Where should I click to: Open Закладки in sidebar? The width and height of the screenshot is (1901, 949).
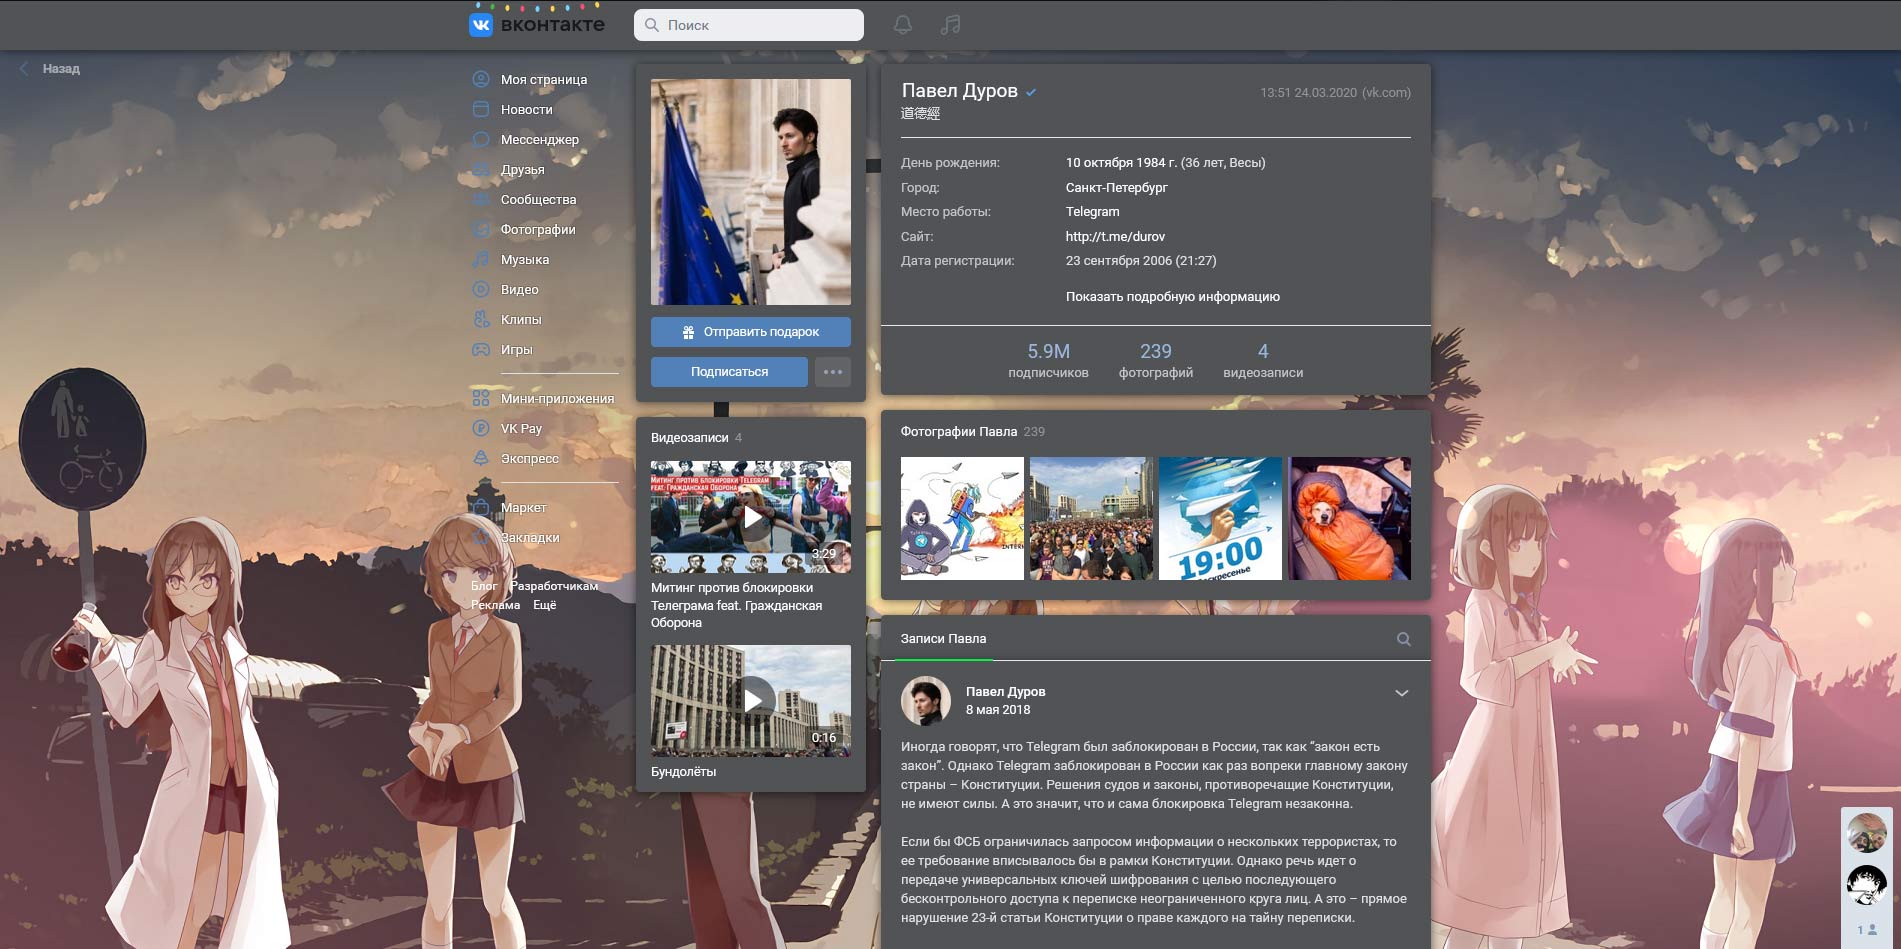[530, 537]
